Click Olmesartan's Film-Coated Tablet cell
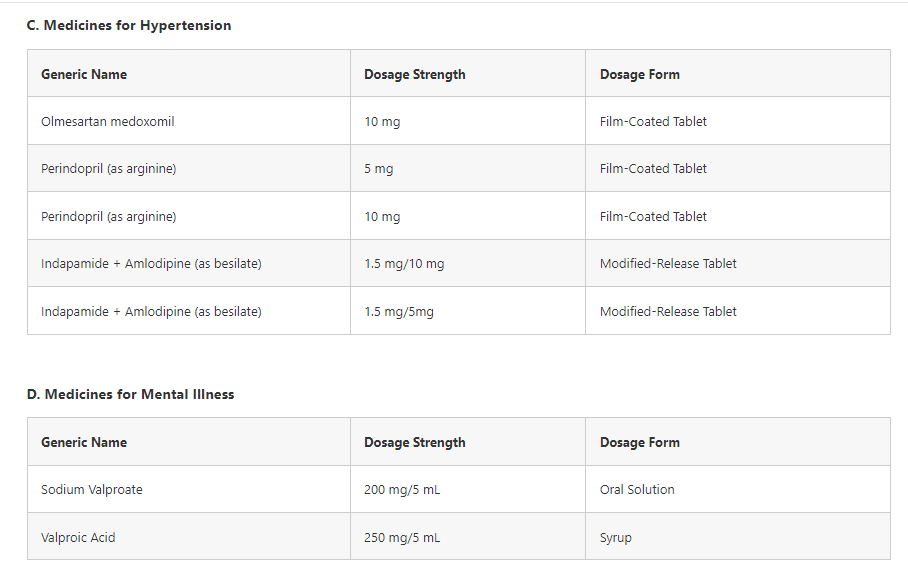The width and height of the screenshot is (908, 576). [653, 121]
